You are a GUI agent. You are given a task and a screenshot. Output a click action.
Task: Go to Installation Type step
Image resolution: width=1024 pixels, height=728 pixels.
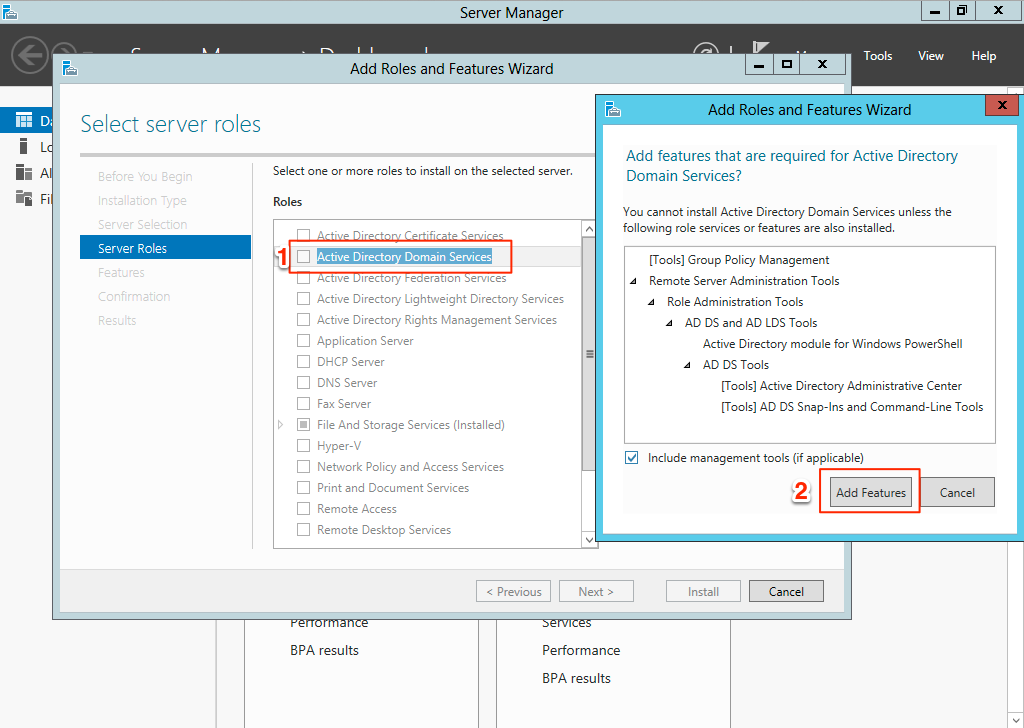(142, 200)
